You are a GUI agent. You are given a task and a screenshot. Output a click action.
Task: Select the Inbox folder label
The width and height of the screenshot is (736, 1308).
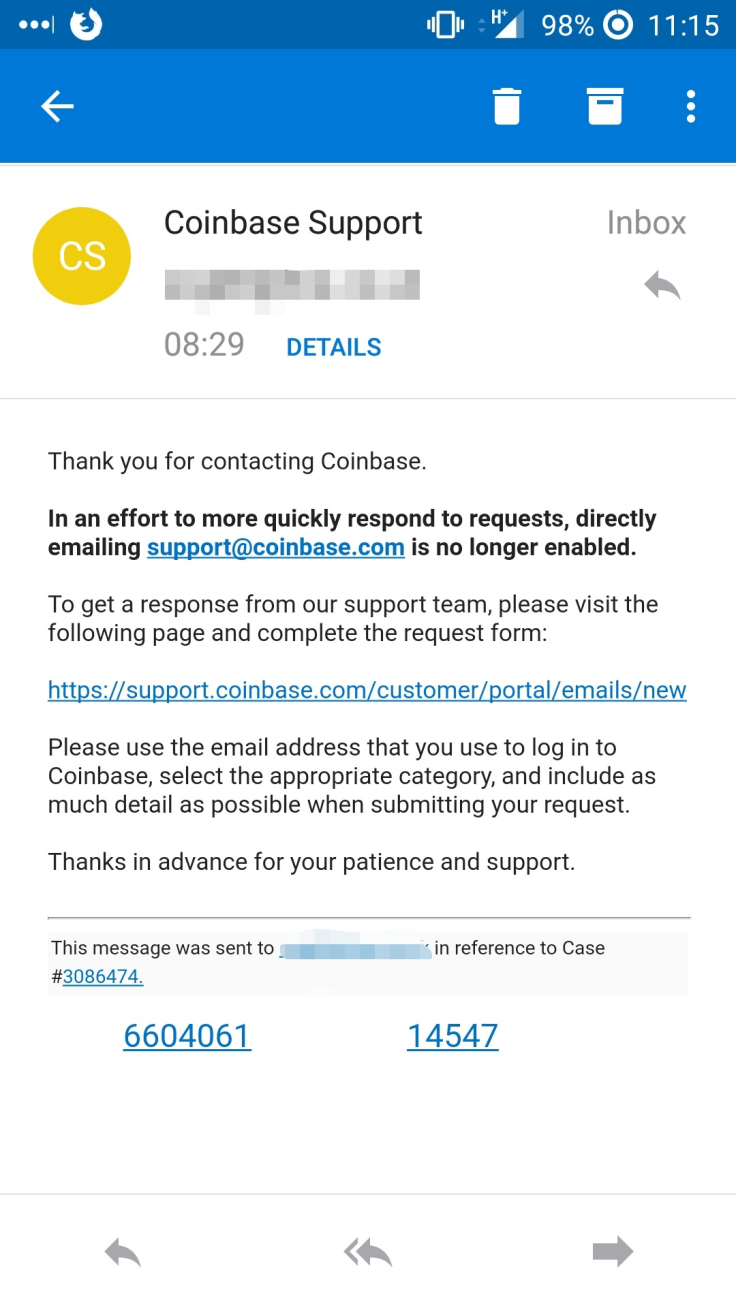point(647,223)
